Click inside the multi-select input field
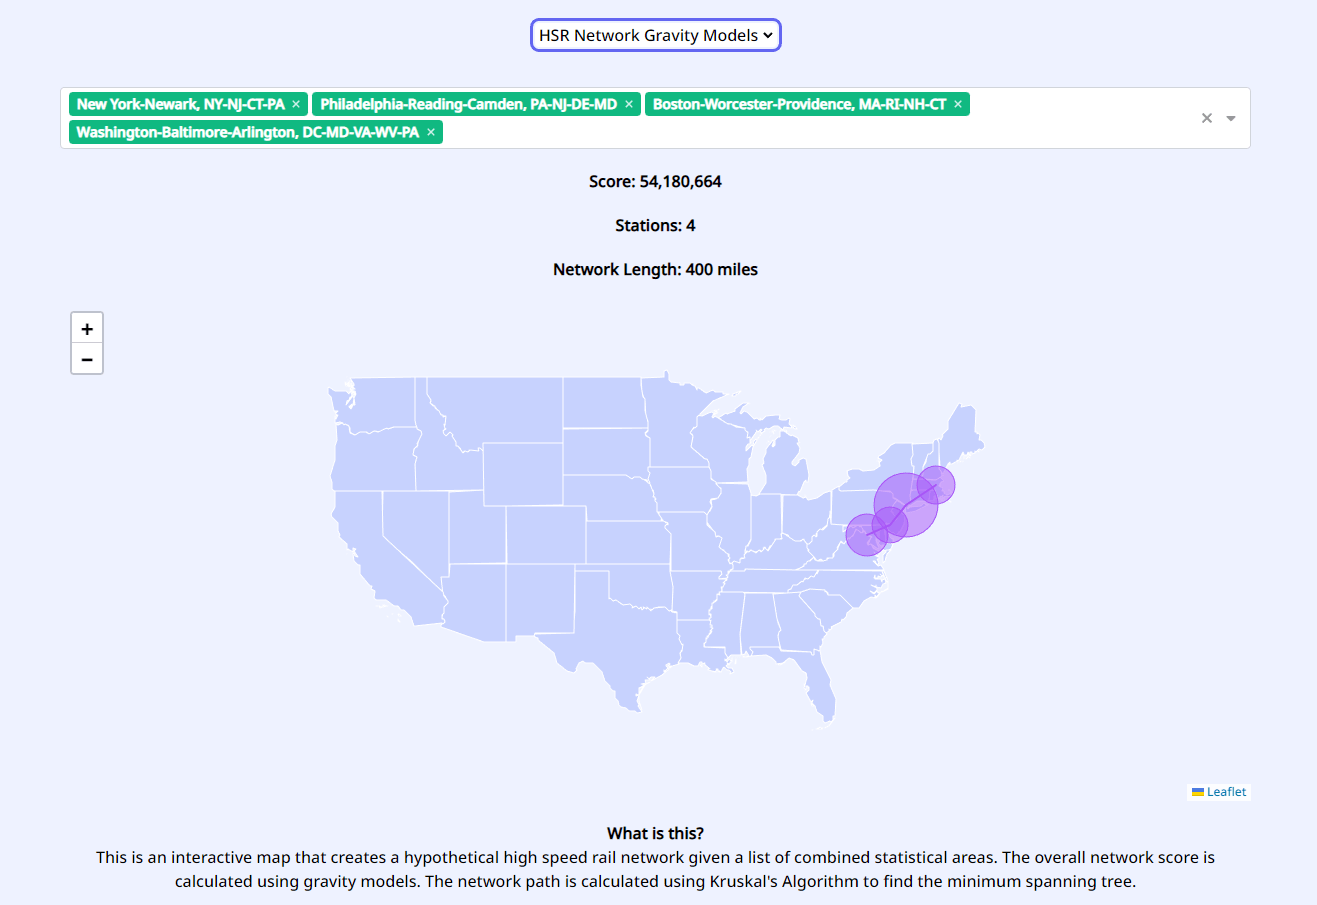This screenshot has width=1317, height=905. pyautogui.click(x=800, y=132)
